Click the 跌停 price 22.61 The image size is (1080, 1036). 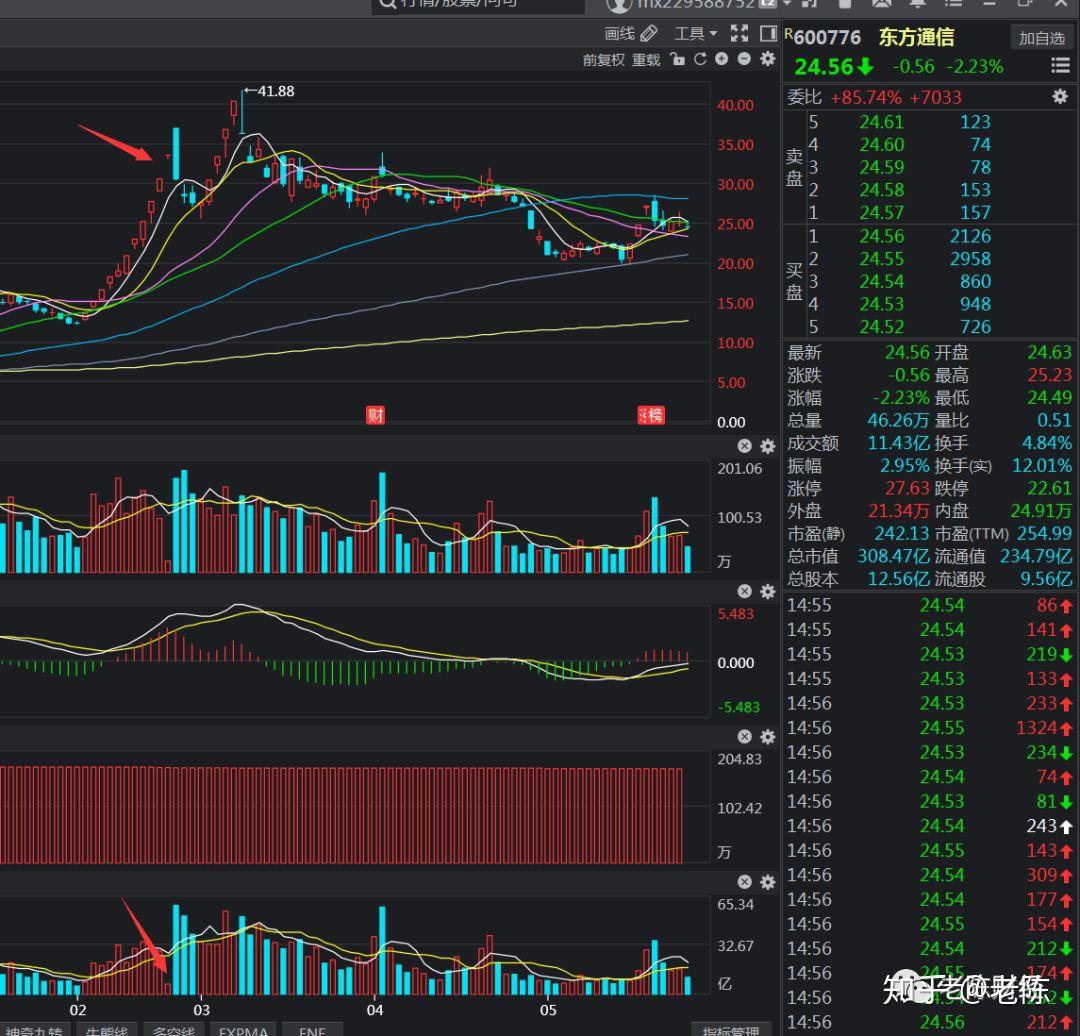1050,488
